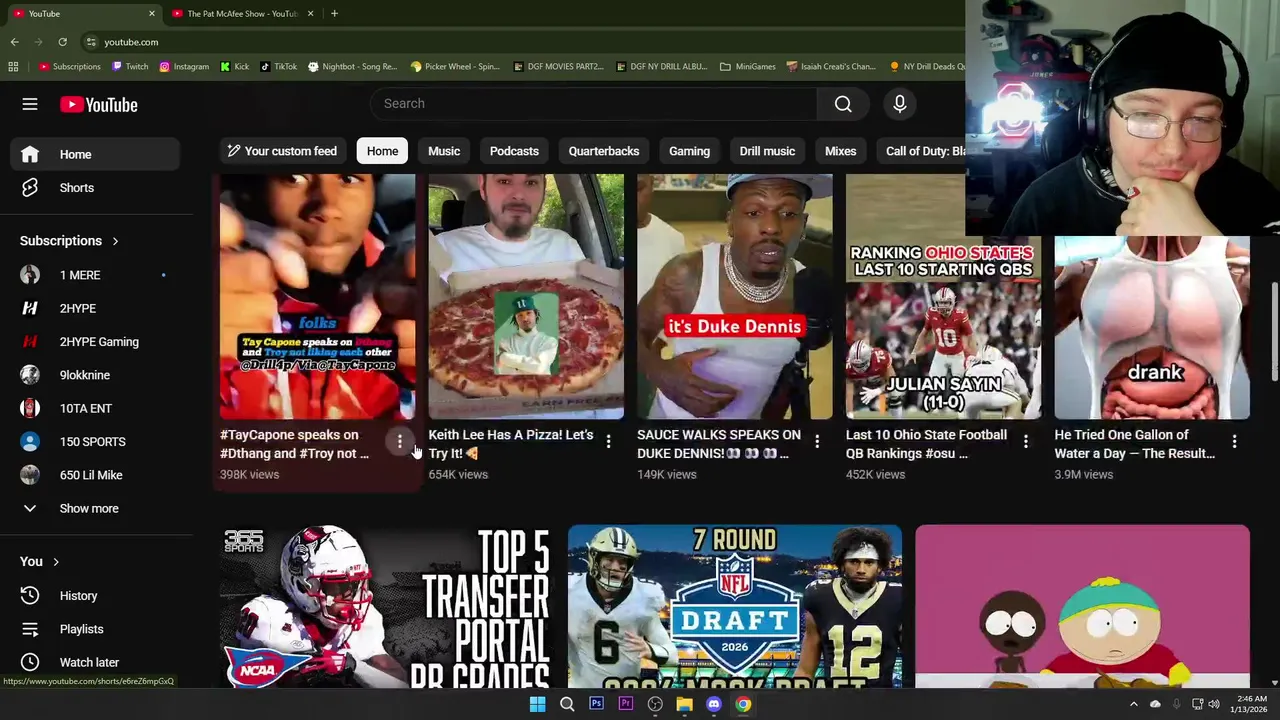Image resolution: width=1280 pixels, height=720 pixels.
Task: Open 'Last 10 Ohio State Football' title
Action: tap(926, 444)
